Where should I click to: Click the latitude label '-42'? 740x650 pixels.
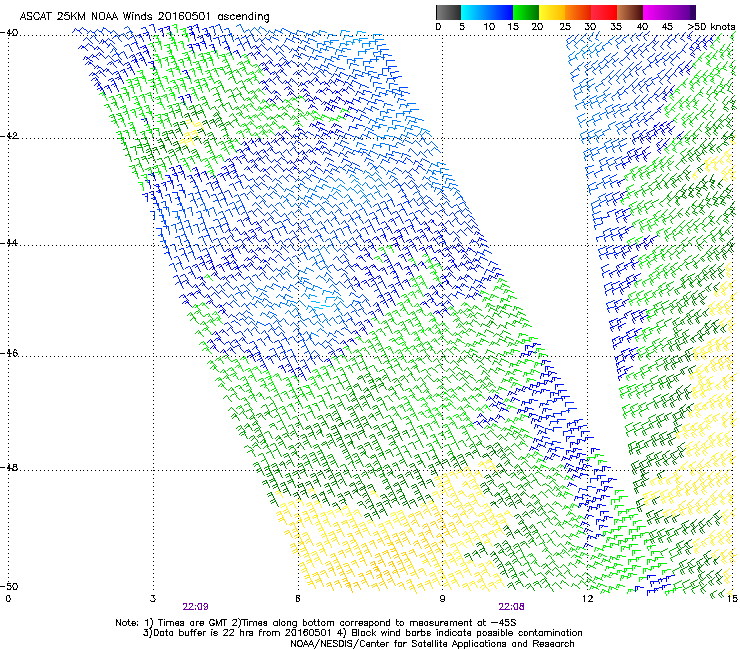click(x=9, y=136)
